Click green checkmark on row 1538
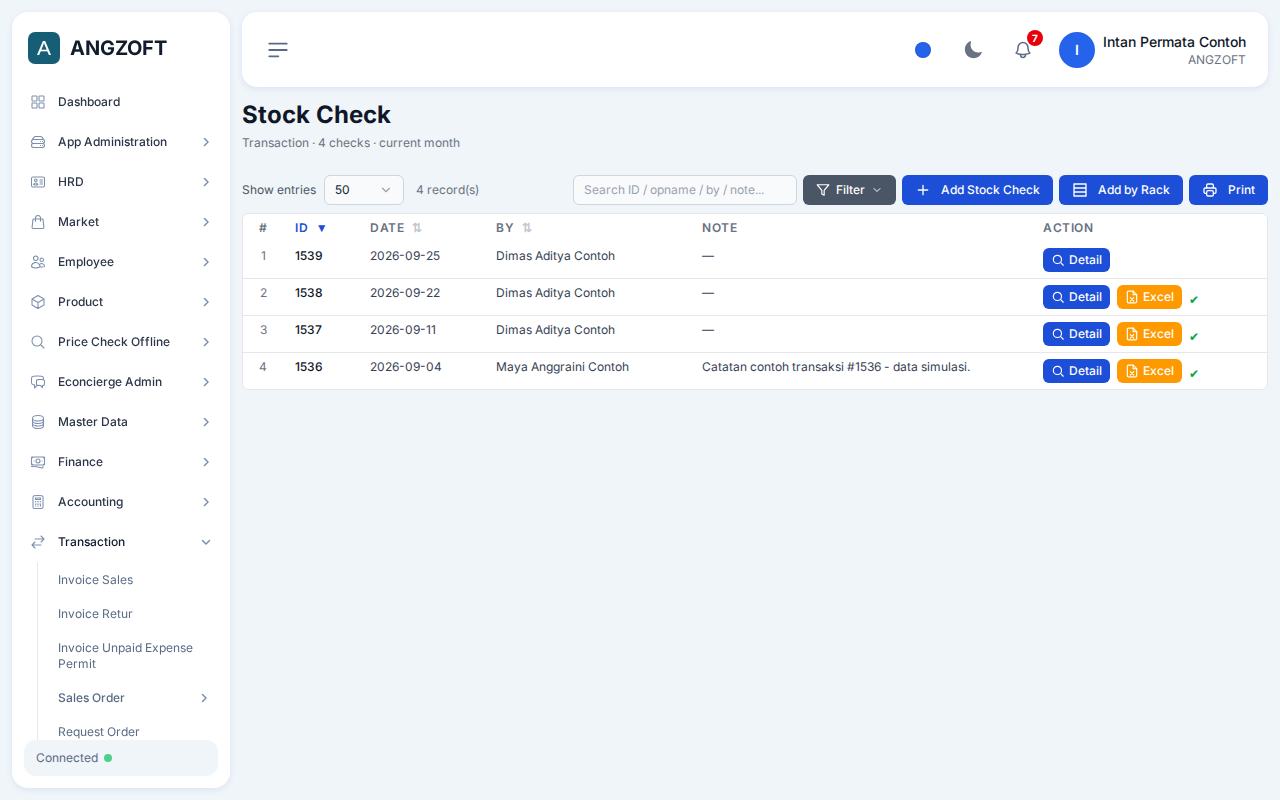The height and width of the screenshot is (800, 1280). pos(1194,299)
